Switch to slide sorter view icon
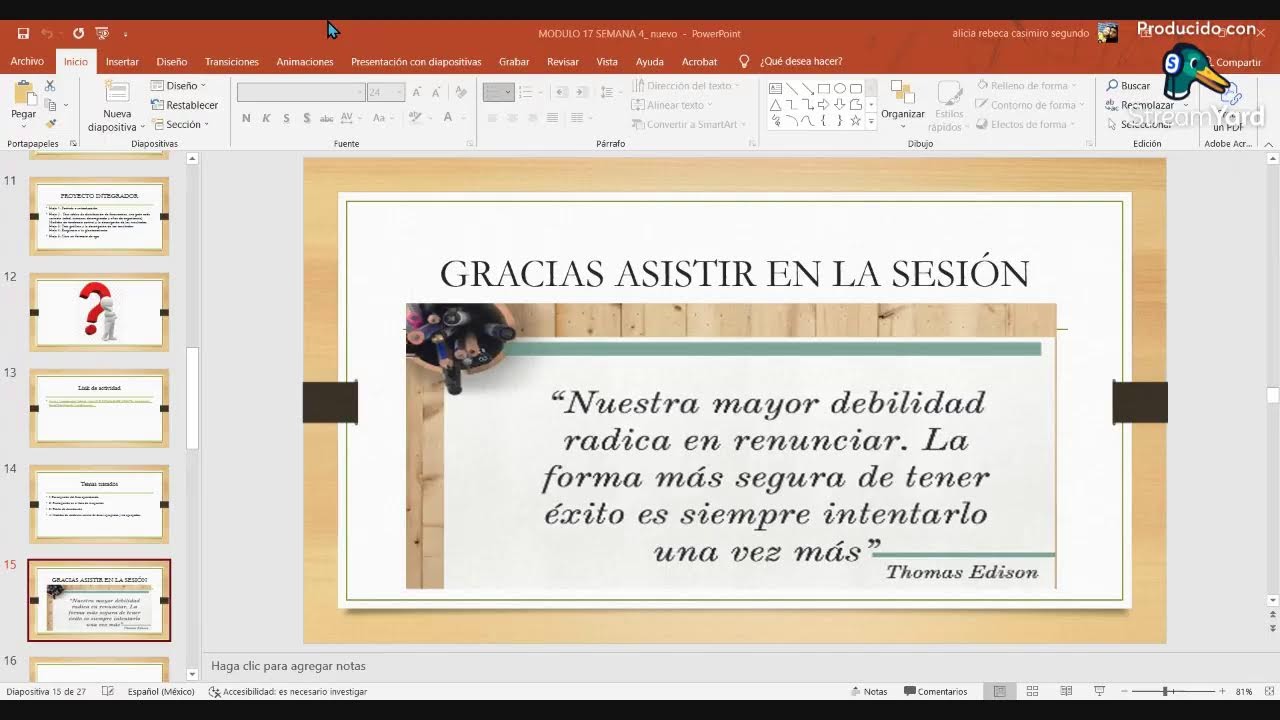Viewport: 1280px width, 720px height. 1033,691
